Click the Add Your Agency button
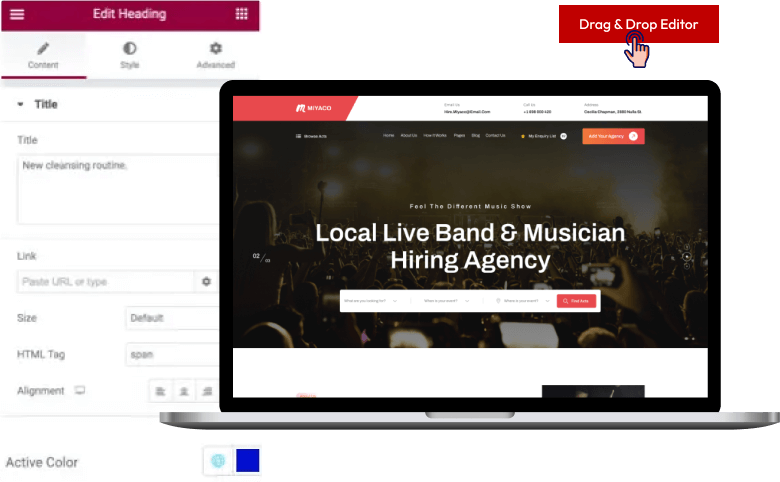The width and height of the screenshot is (780, 482). point(612,136)
